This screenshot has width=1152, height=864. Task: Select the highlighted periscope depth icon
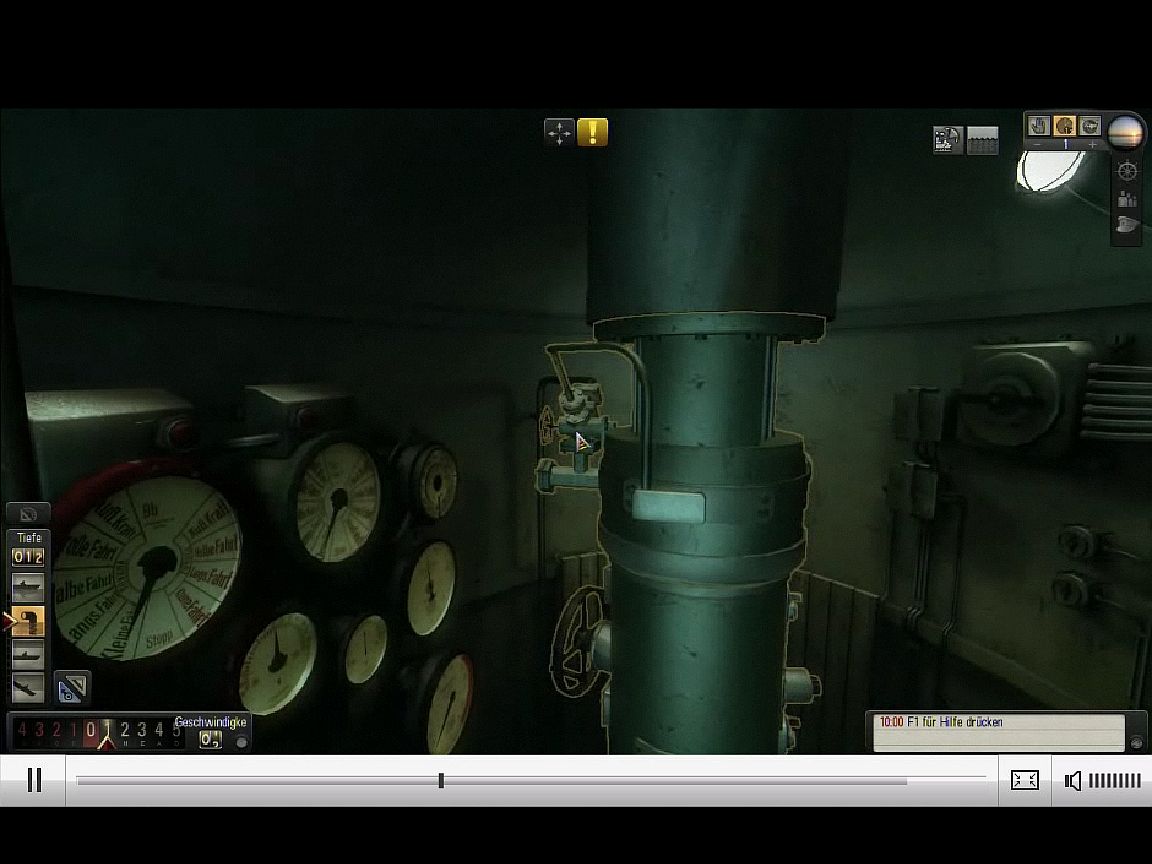click(x=28, y=621)
